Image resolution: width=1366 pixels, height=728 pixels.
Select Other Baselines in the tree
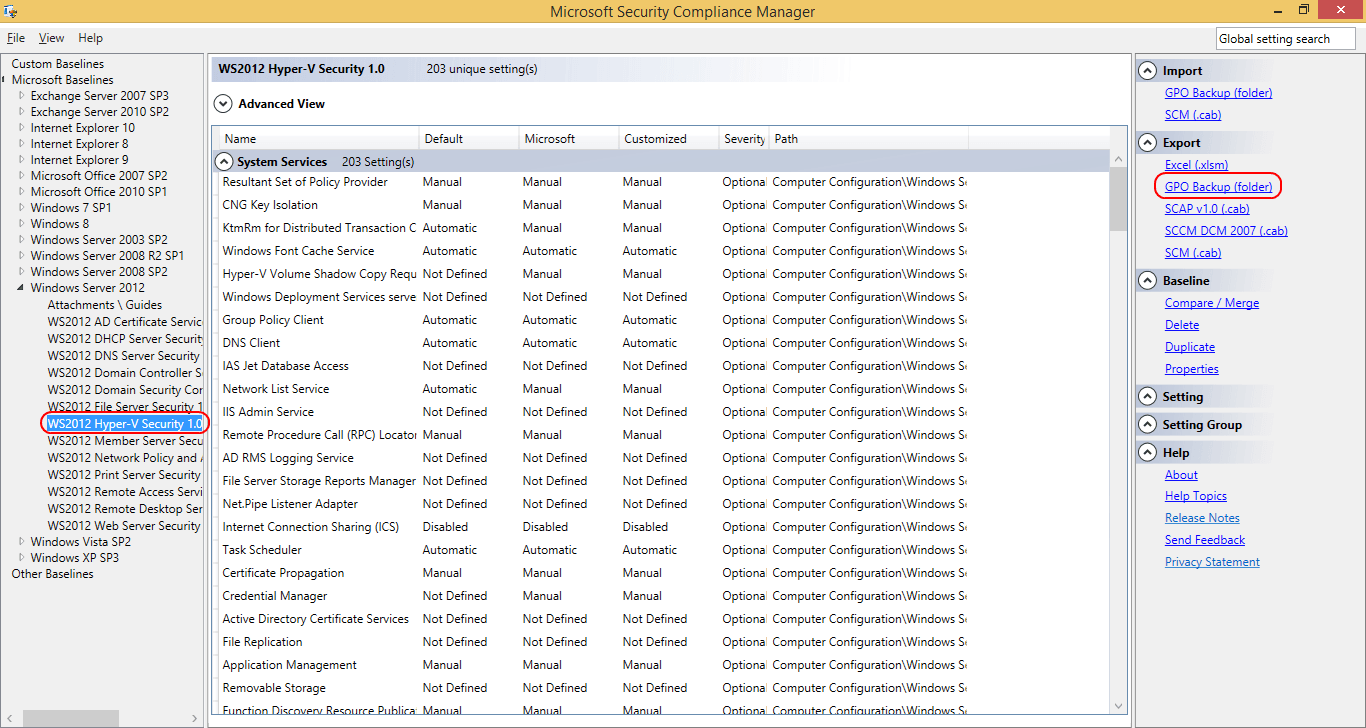point(52,574)
